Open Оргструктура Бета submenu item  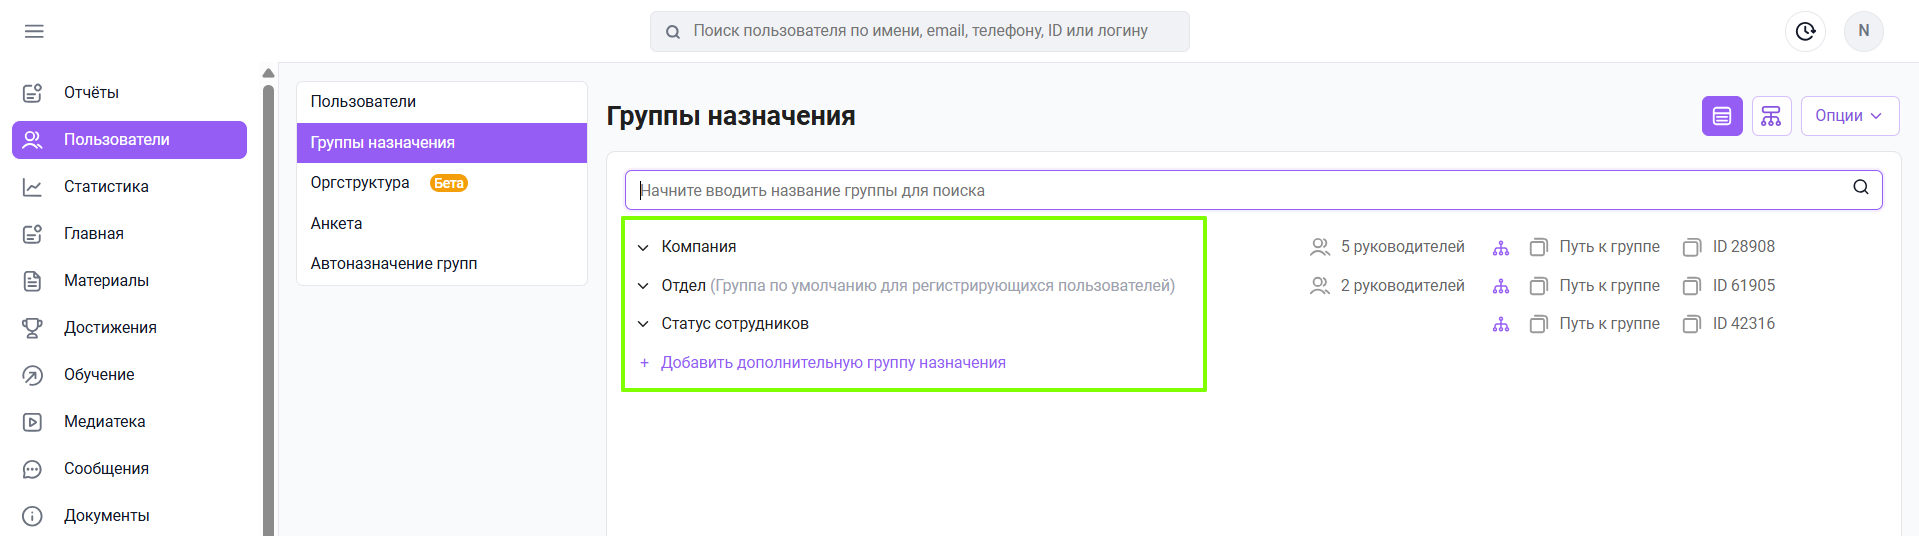[x=441, y=183]
